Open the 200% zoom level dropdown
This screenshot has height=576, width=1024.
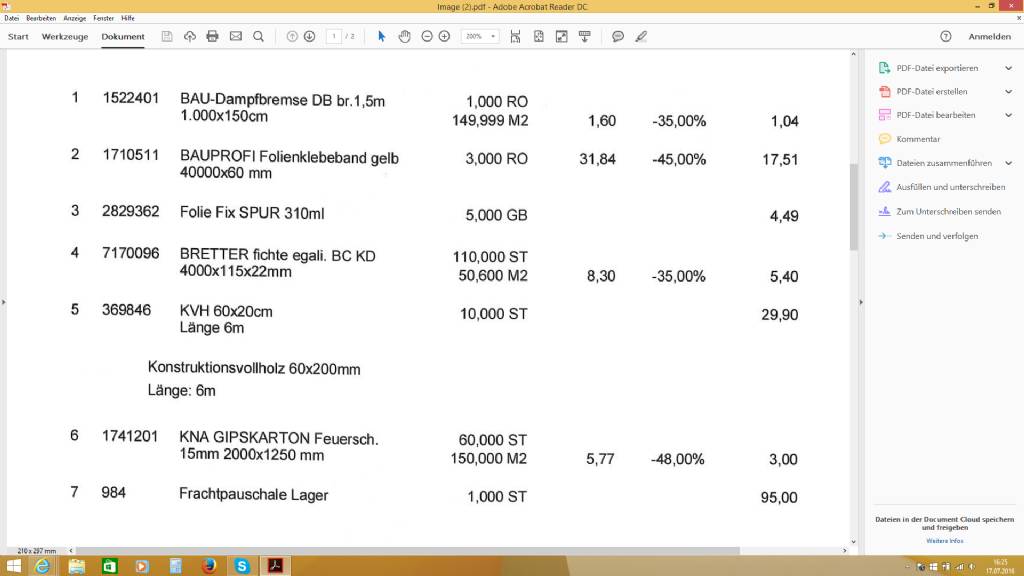pyautogui.click(x=480, y=36)
